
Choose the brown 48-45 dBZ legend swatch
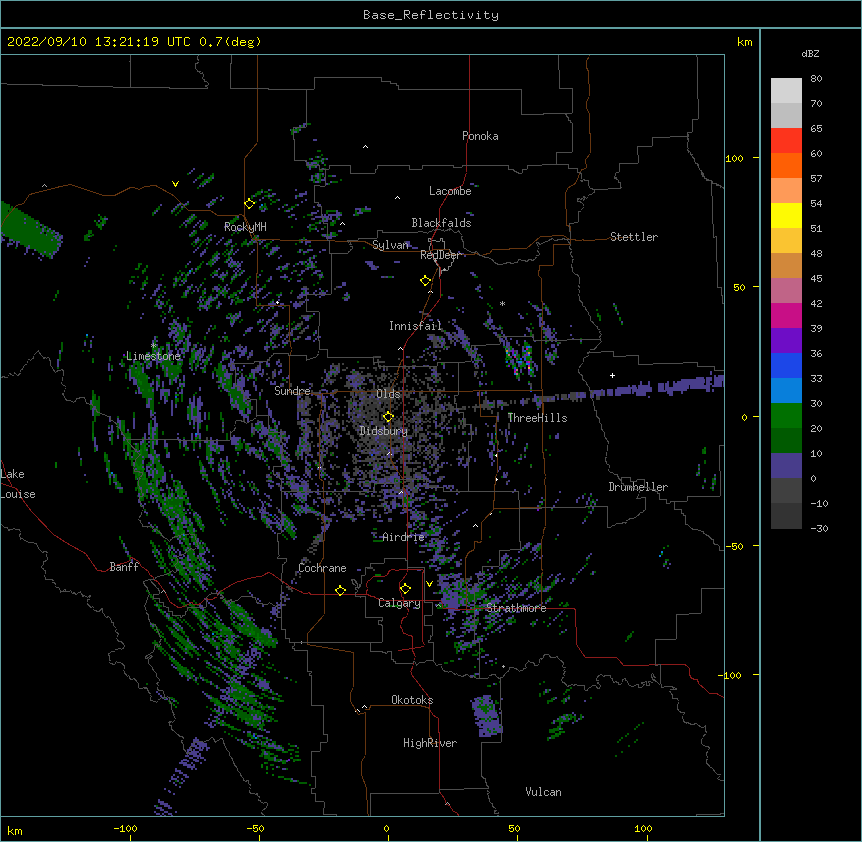pos(786,266)
